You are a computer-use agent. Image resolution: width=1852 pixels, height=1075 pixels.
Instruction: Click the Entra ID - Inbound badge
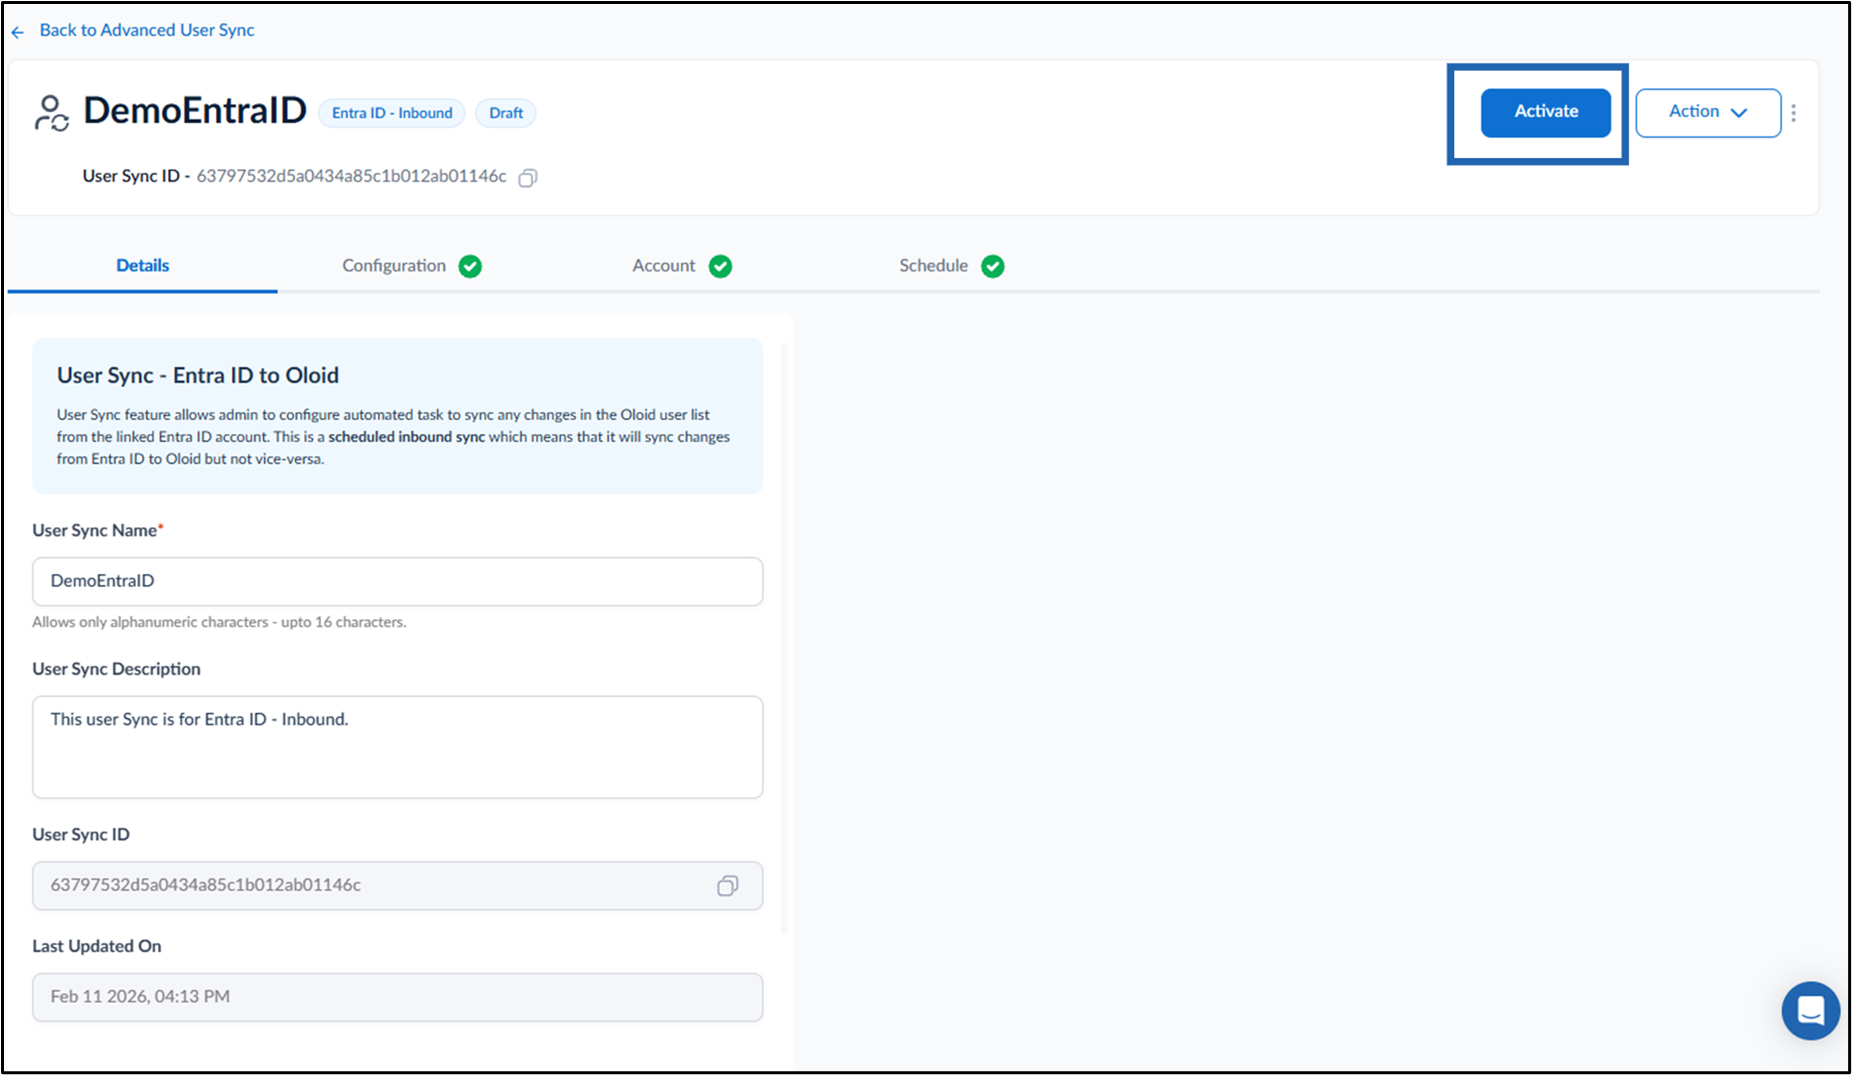pos(392,113)
